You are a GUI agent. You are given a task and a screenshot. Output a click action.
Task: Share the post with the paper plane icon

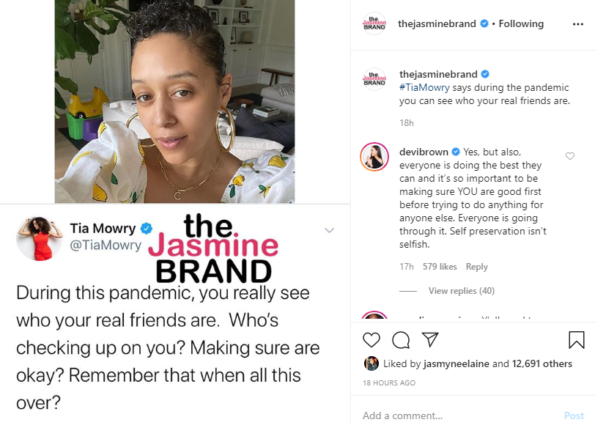(x=430, y=339)
